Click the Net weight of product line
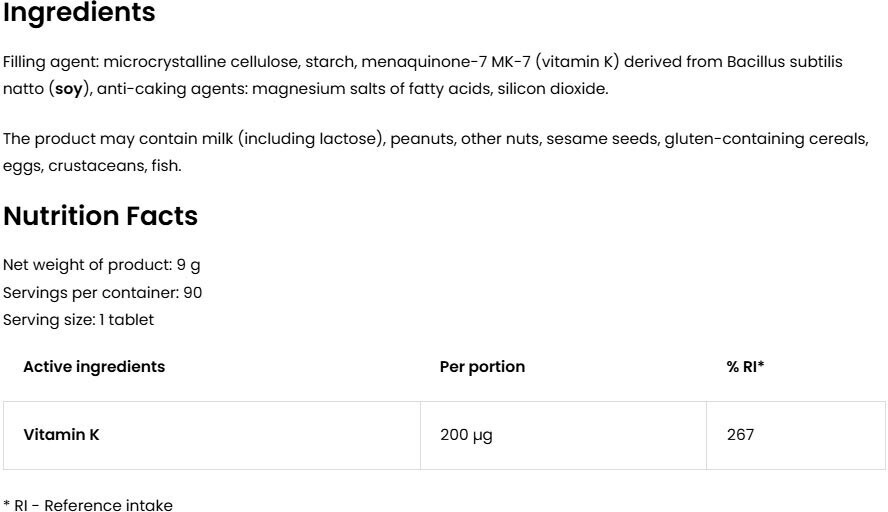 (x=102, y=265)
